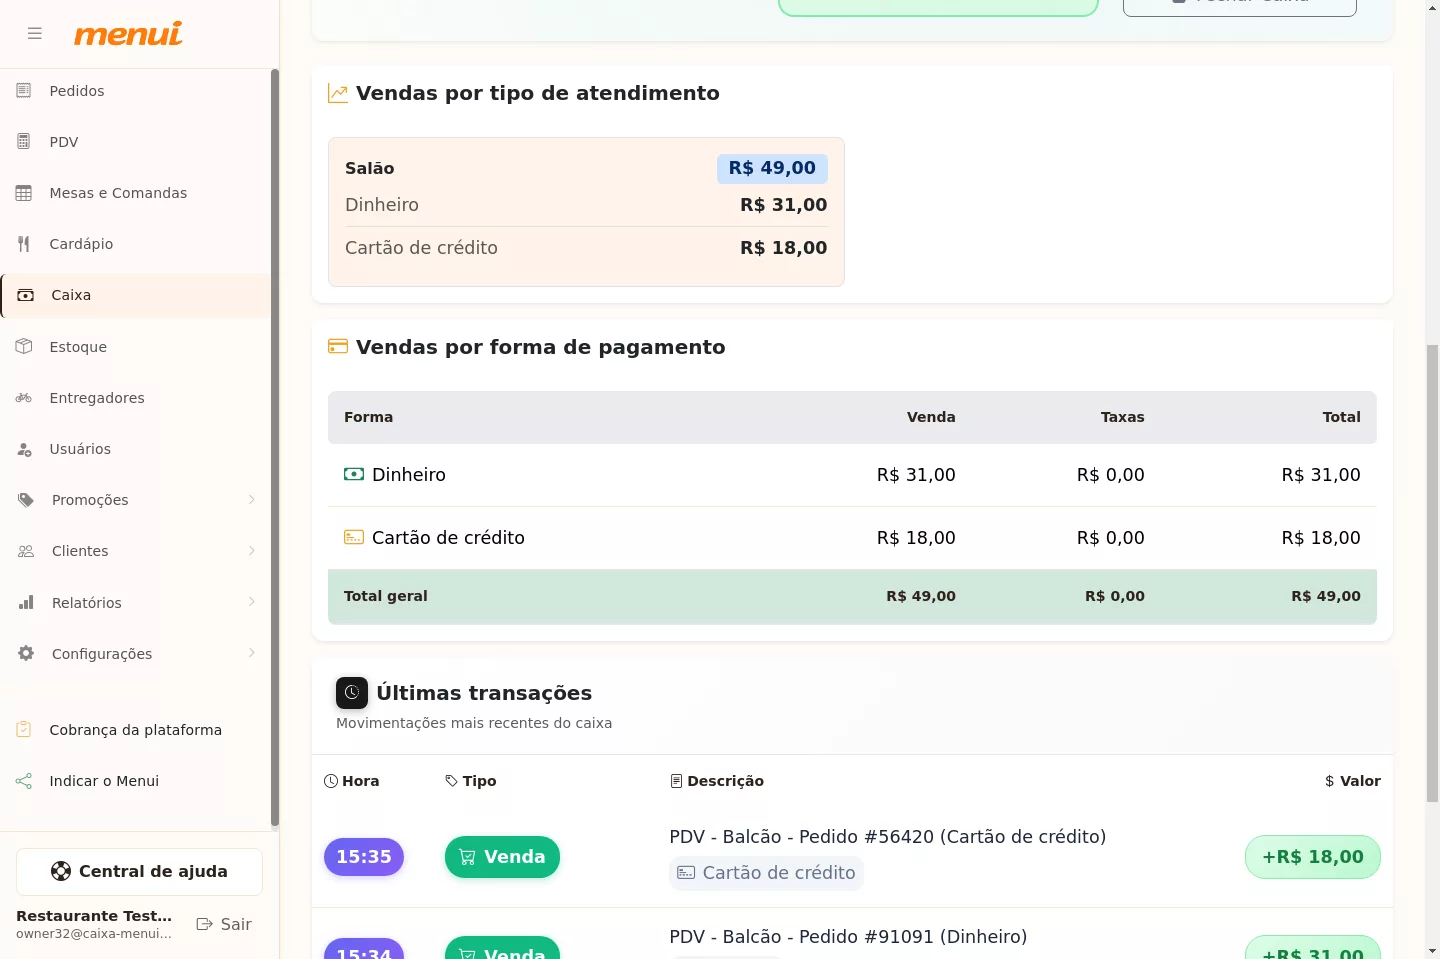Expand the Configurações submenu chevron
This screenshot has height=959, width=1440.
[252, 653]
